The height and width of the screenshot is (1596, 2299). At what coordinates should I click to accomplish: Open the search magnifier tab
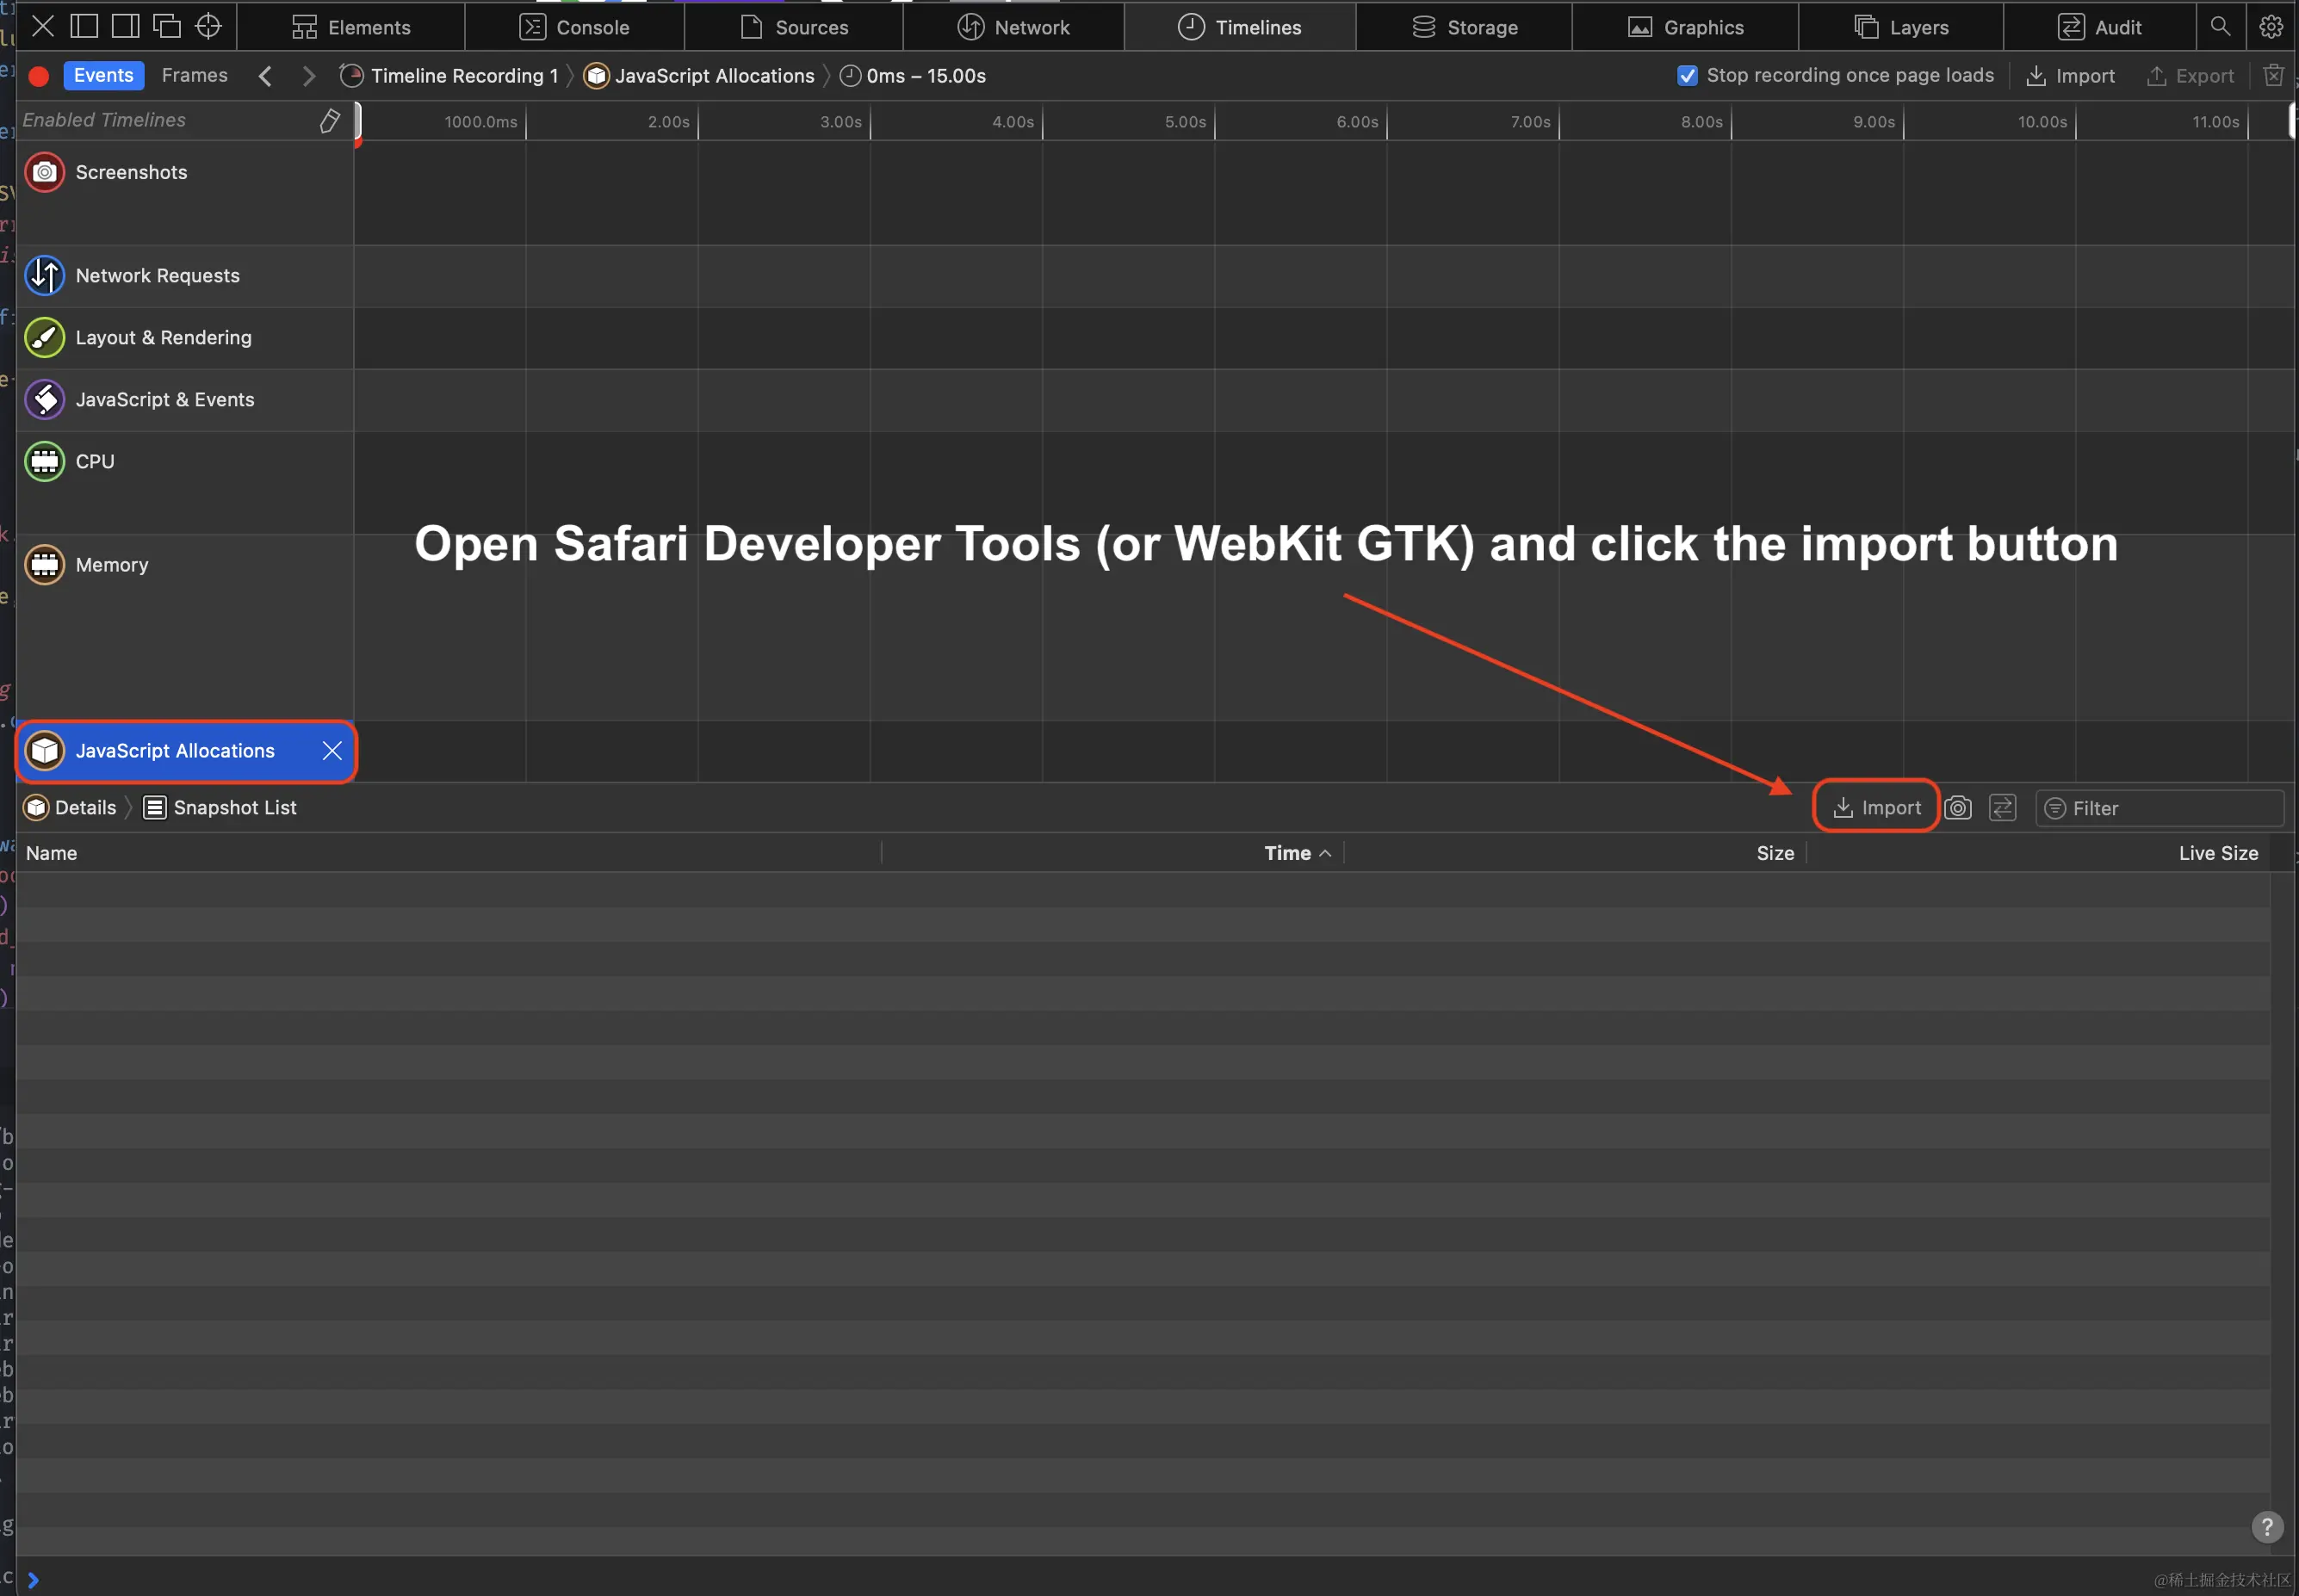tap(2220, 27)
